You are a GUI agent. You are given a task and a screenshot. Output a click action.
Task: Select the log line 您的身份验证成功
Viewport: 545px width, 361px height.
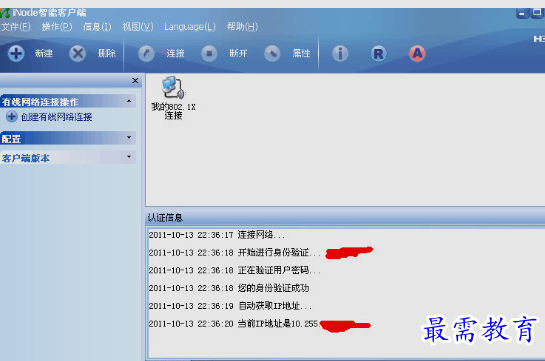(229, 288)
